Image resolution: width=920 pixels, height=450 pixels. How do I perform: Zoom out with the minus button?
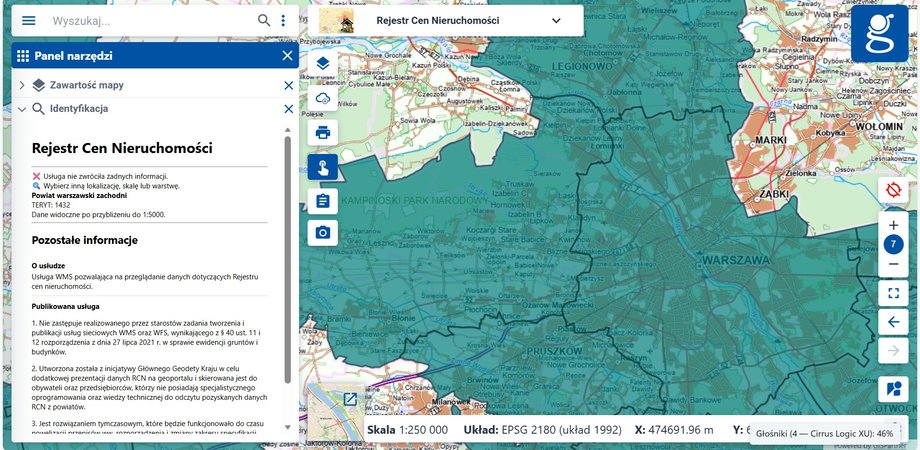tap(893, 264)
